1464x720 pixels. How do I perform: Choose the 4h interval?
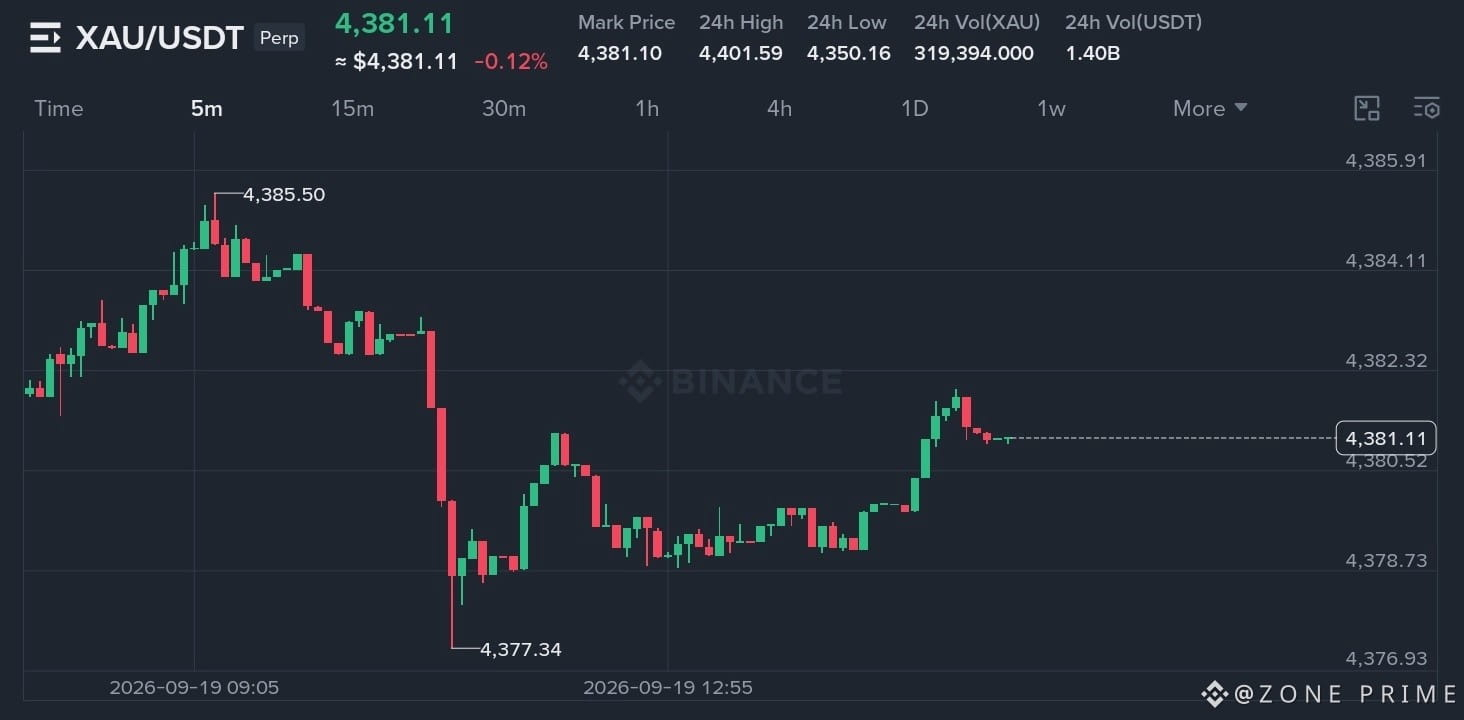tap(779, 108)
